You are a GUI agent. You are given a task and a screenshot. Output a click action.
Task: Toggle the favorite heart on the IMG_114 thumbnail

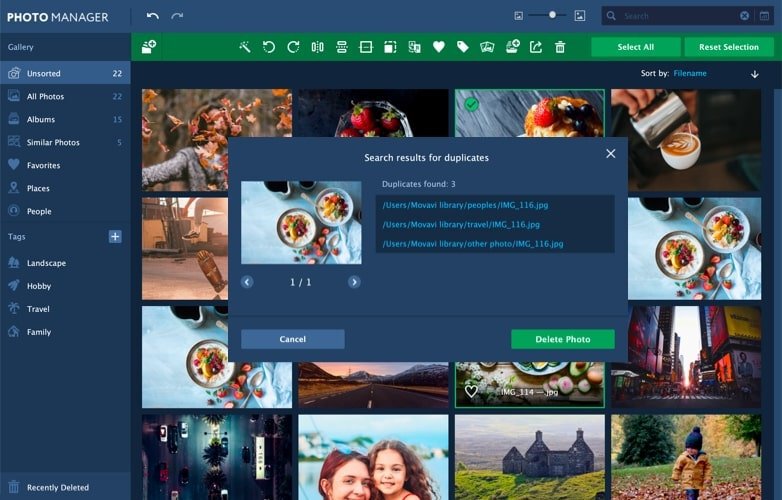point(471,391)
